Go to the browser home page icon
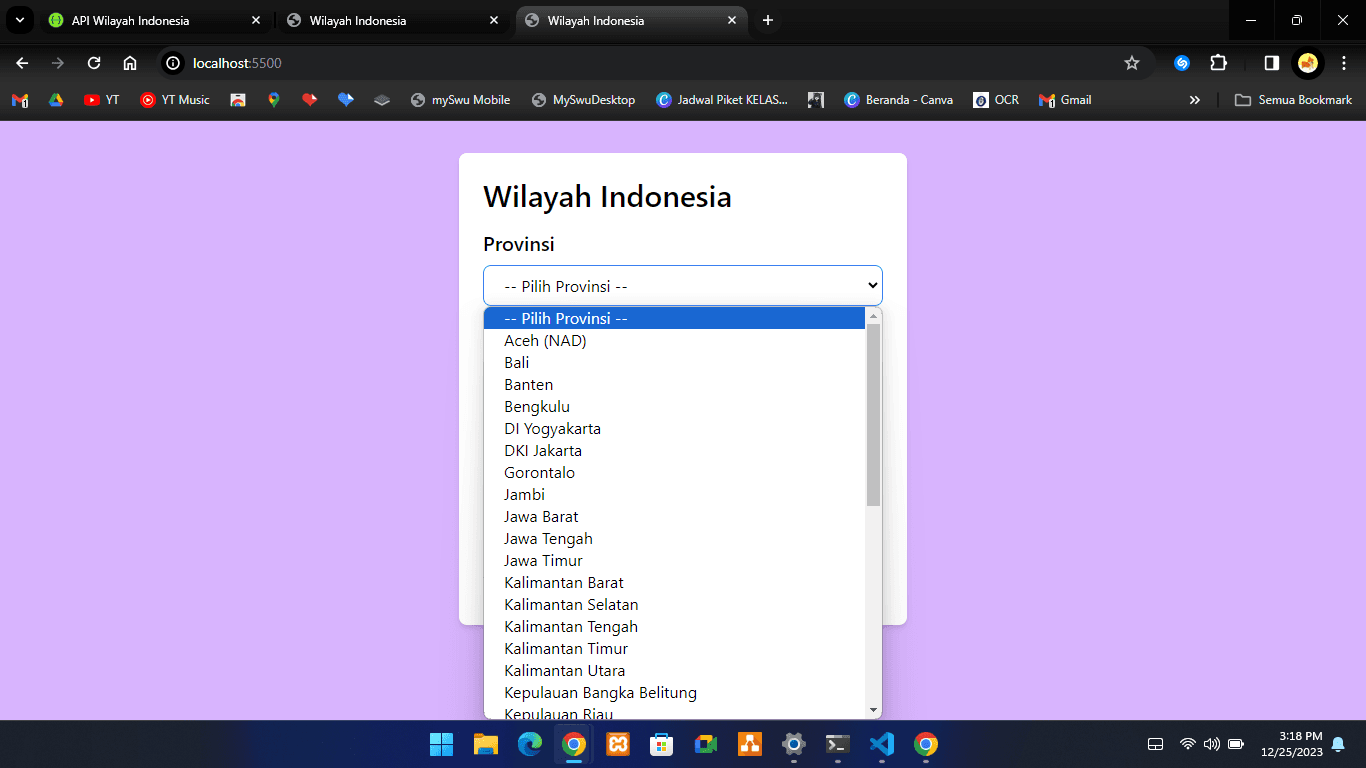This screenshot has width=1366, height=768. [130, 63]
